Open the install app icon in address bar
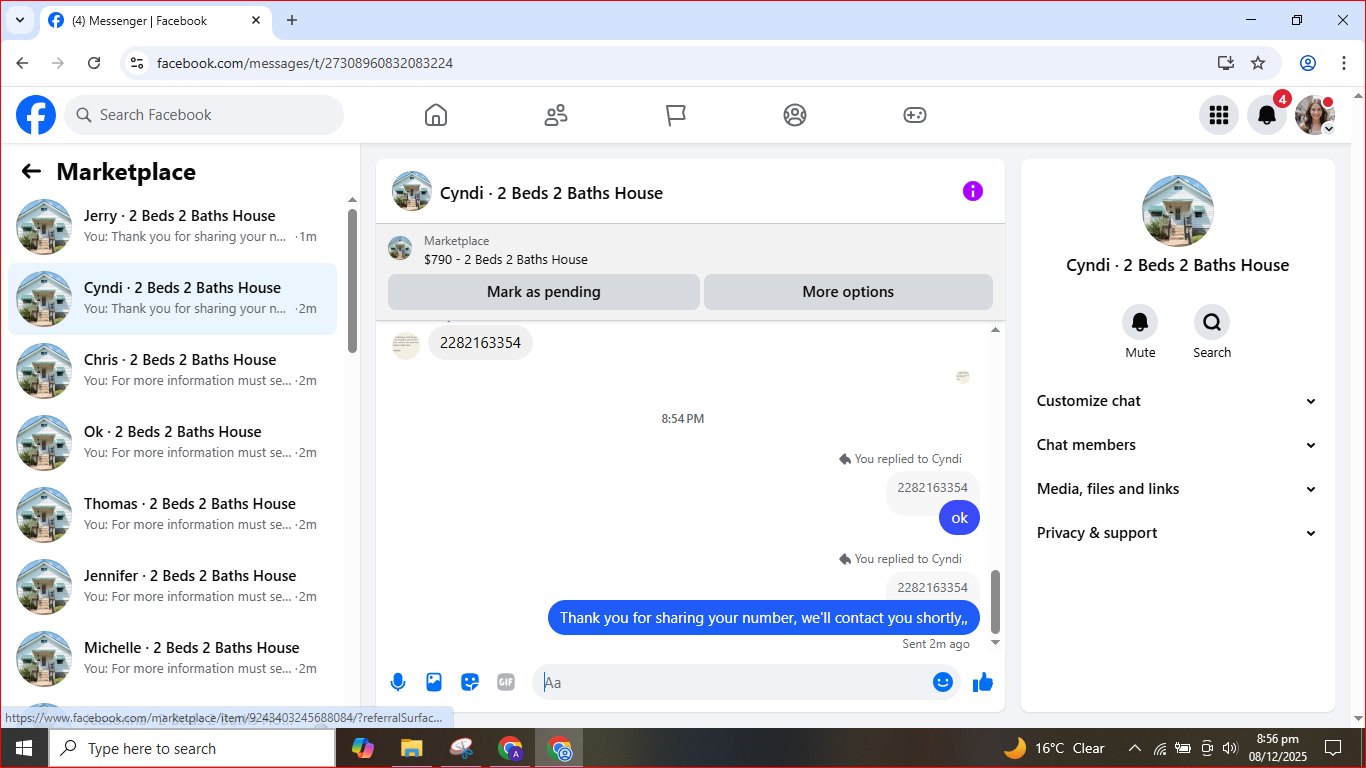Image resolution: width=1366 pixels, height=768 pixels. tap(1226, 63)
